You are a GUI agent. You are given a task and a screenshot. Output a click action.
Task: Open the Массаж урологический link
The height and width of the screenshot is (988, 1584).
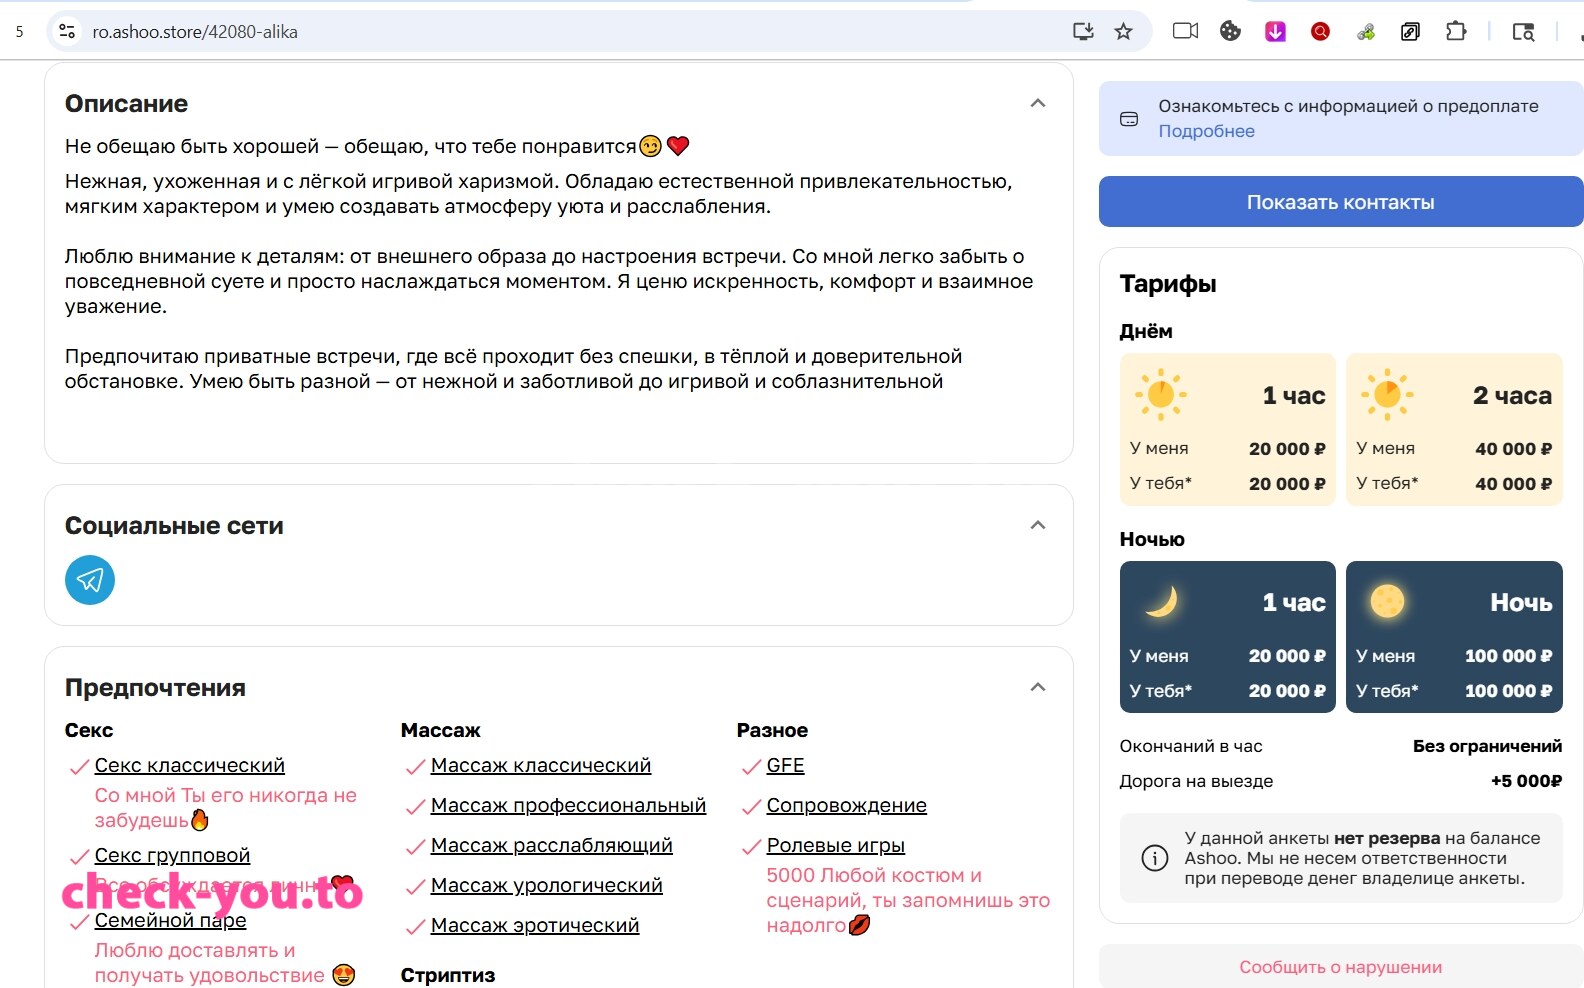click(x=547, y=885)
